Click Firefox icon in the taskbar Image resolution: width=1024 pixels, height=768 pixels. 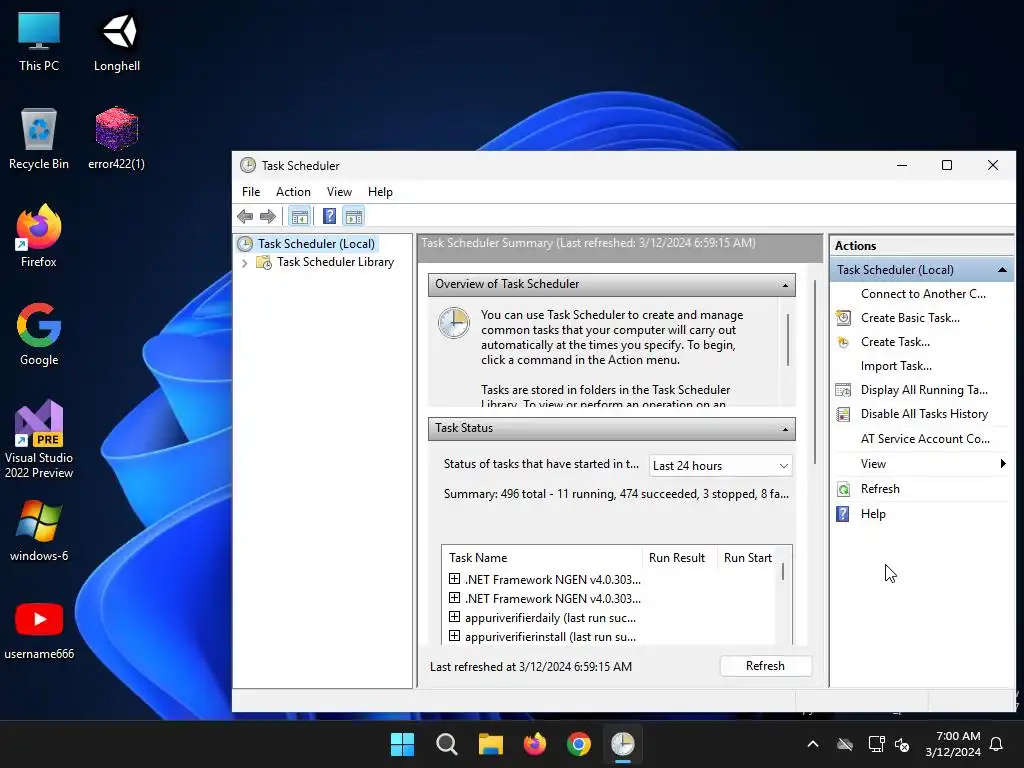[535, 744]
